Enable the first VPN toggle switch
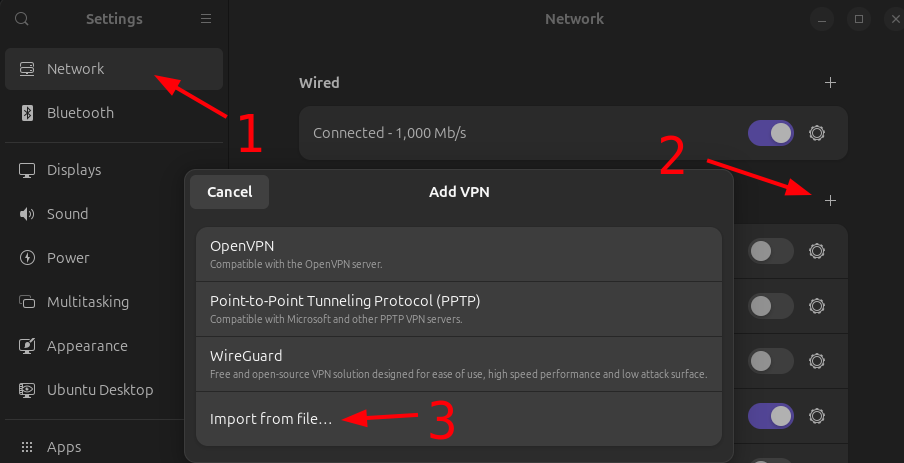The image size is (904, 463). 770,251
